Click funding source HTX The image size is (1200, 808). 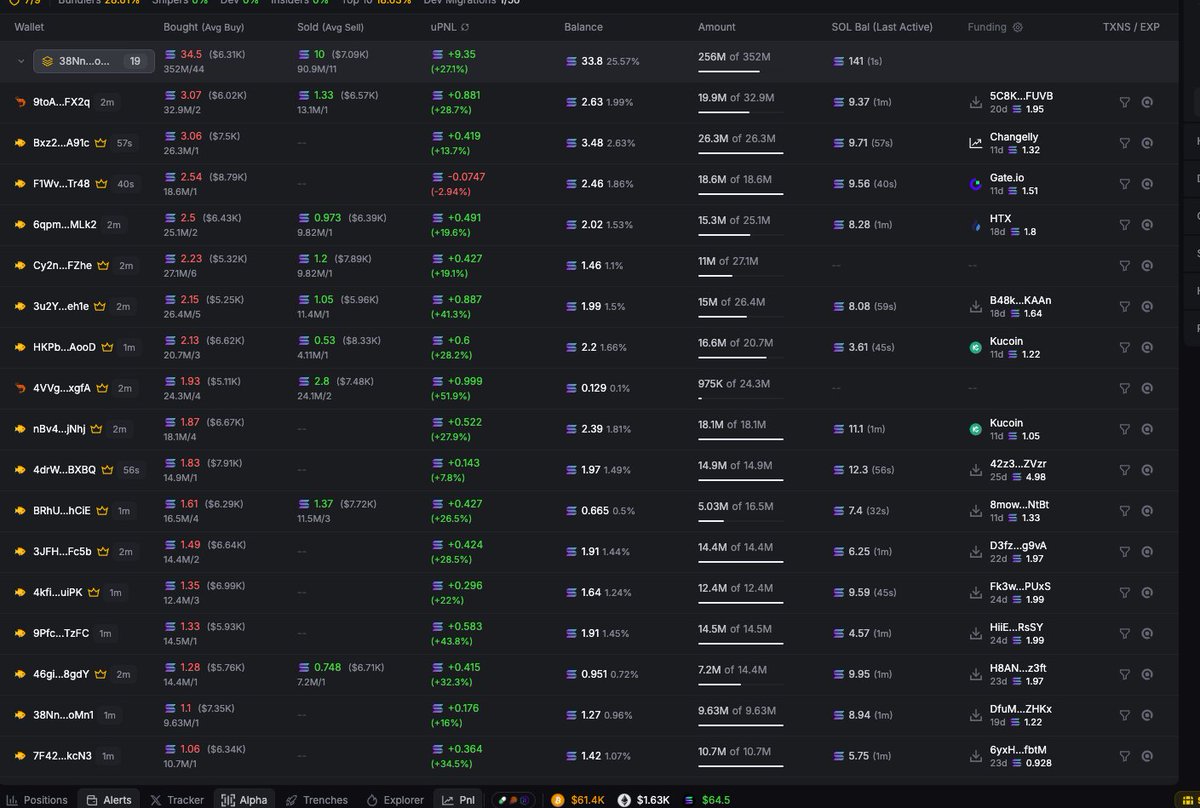coord(1000,218)
